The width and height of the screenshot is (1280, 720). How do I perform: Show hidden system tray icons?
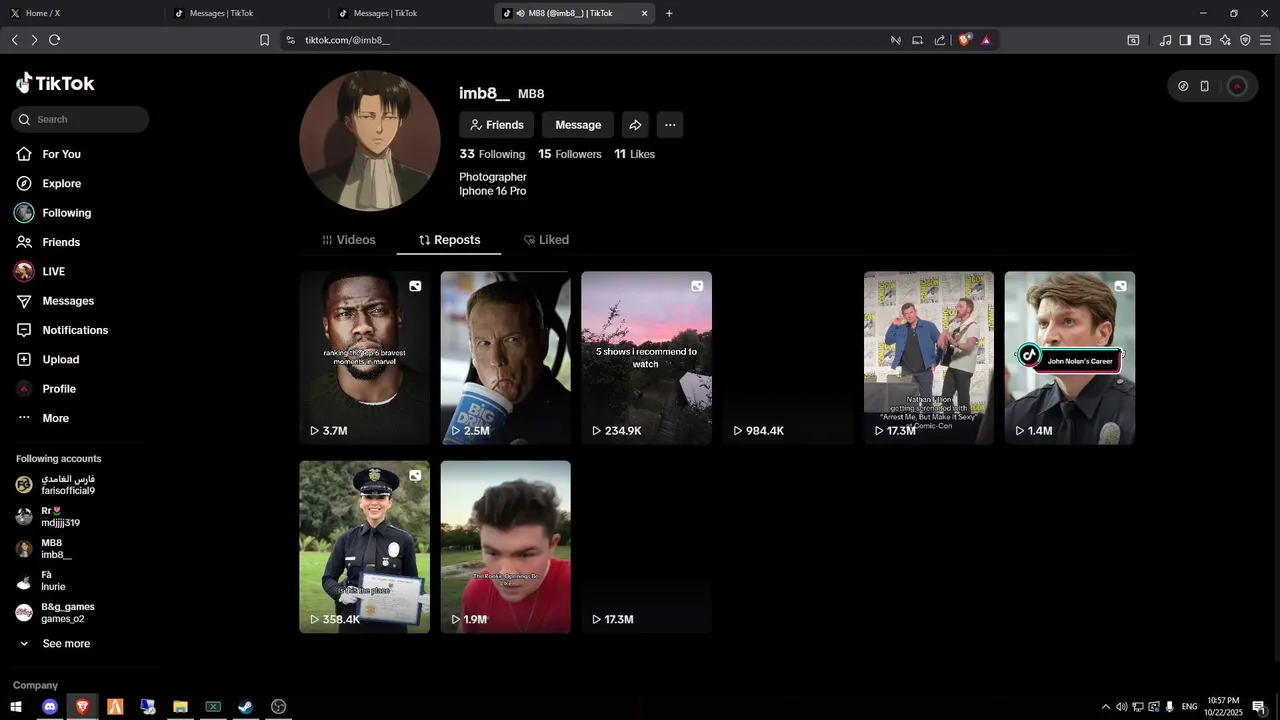pyautogui.click(x=1105, y=707)
